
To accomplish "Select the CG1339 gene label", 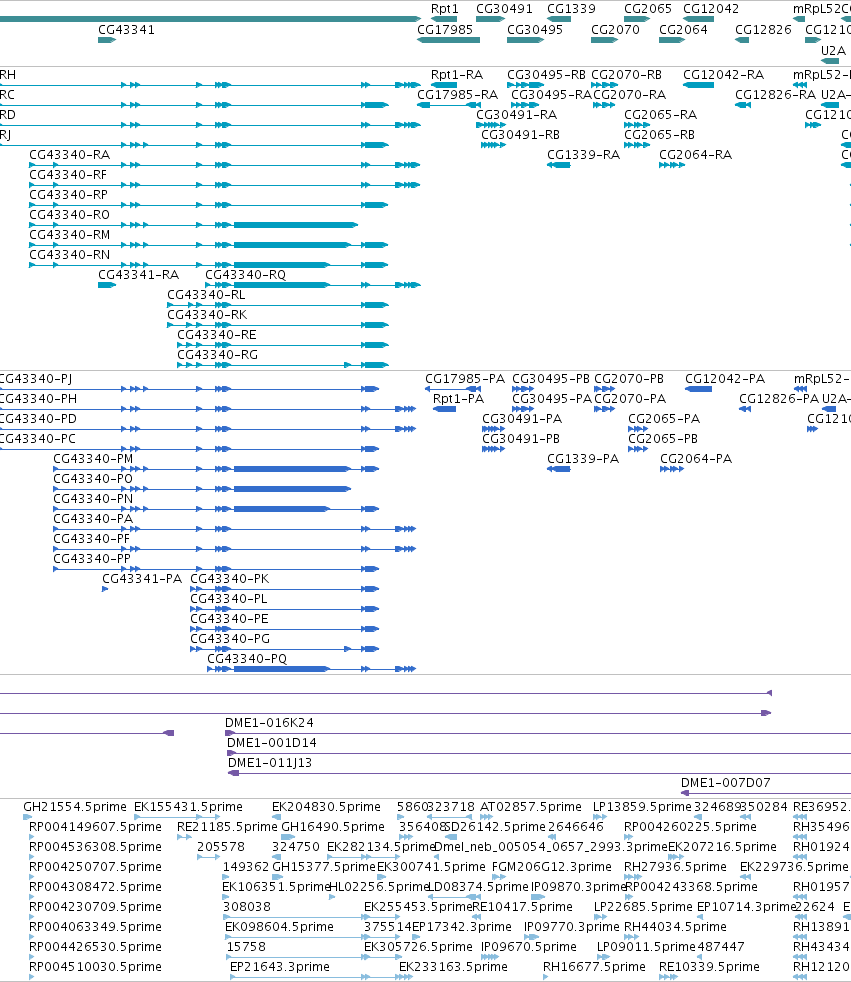I will 571,9.
